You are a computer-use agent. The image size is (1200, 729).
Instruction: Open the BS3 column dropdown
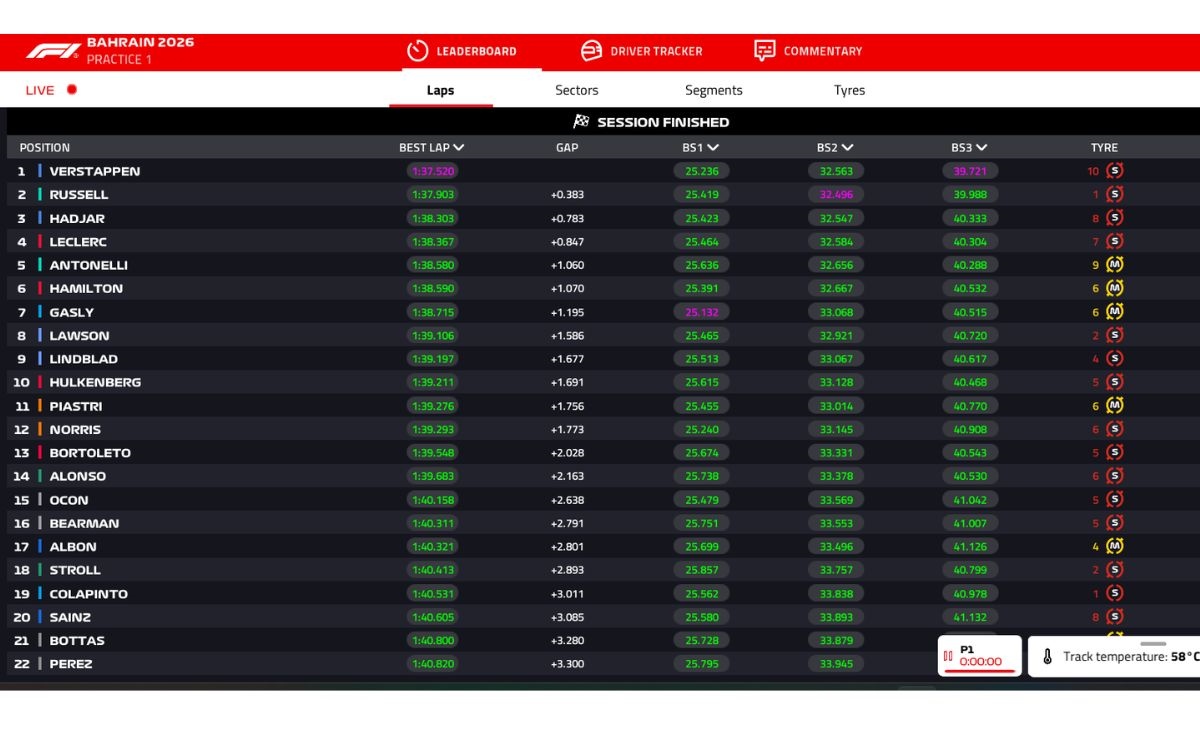[x=981, y=147]
